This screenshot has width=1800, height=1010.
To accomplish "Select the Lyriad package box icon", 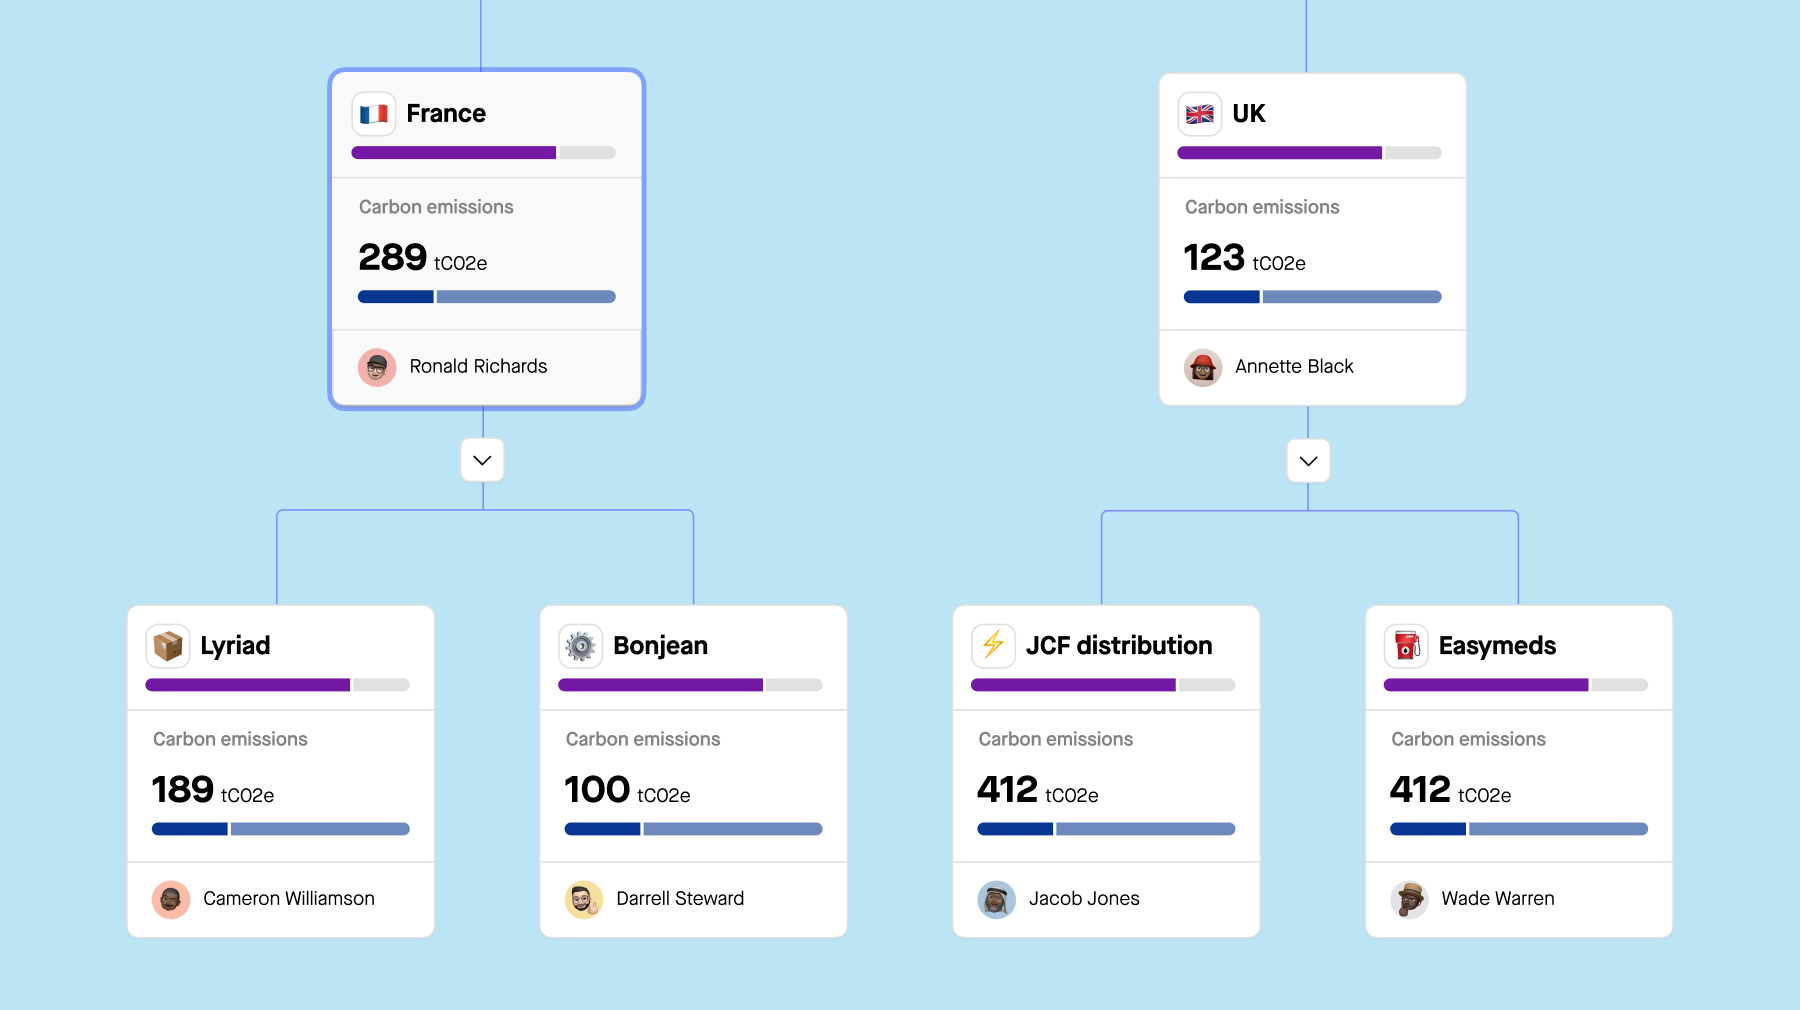I will pos(168,646).
